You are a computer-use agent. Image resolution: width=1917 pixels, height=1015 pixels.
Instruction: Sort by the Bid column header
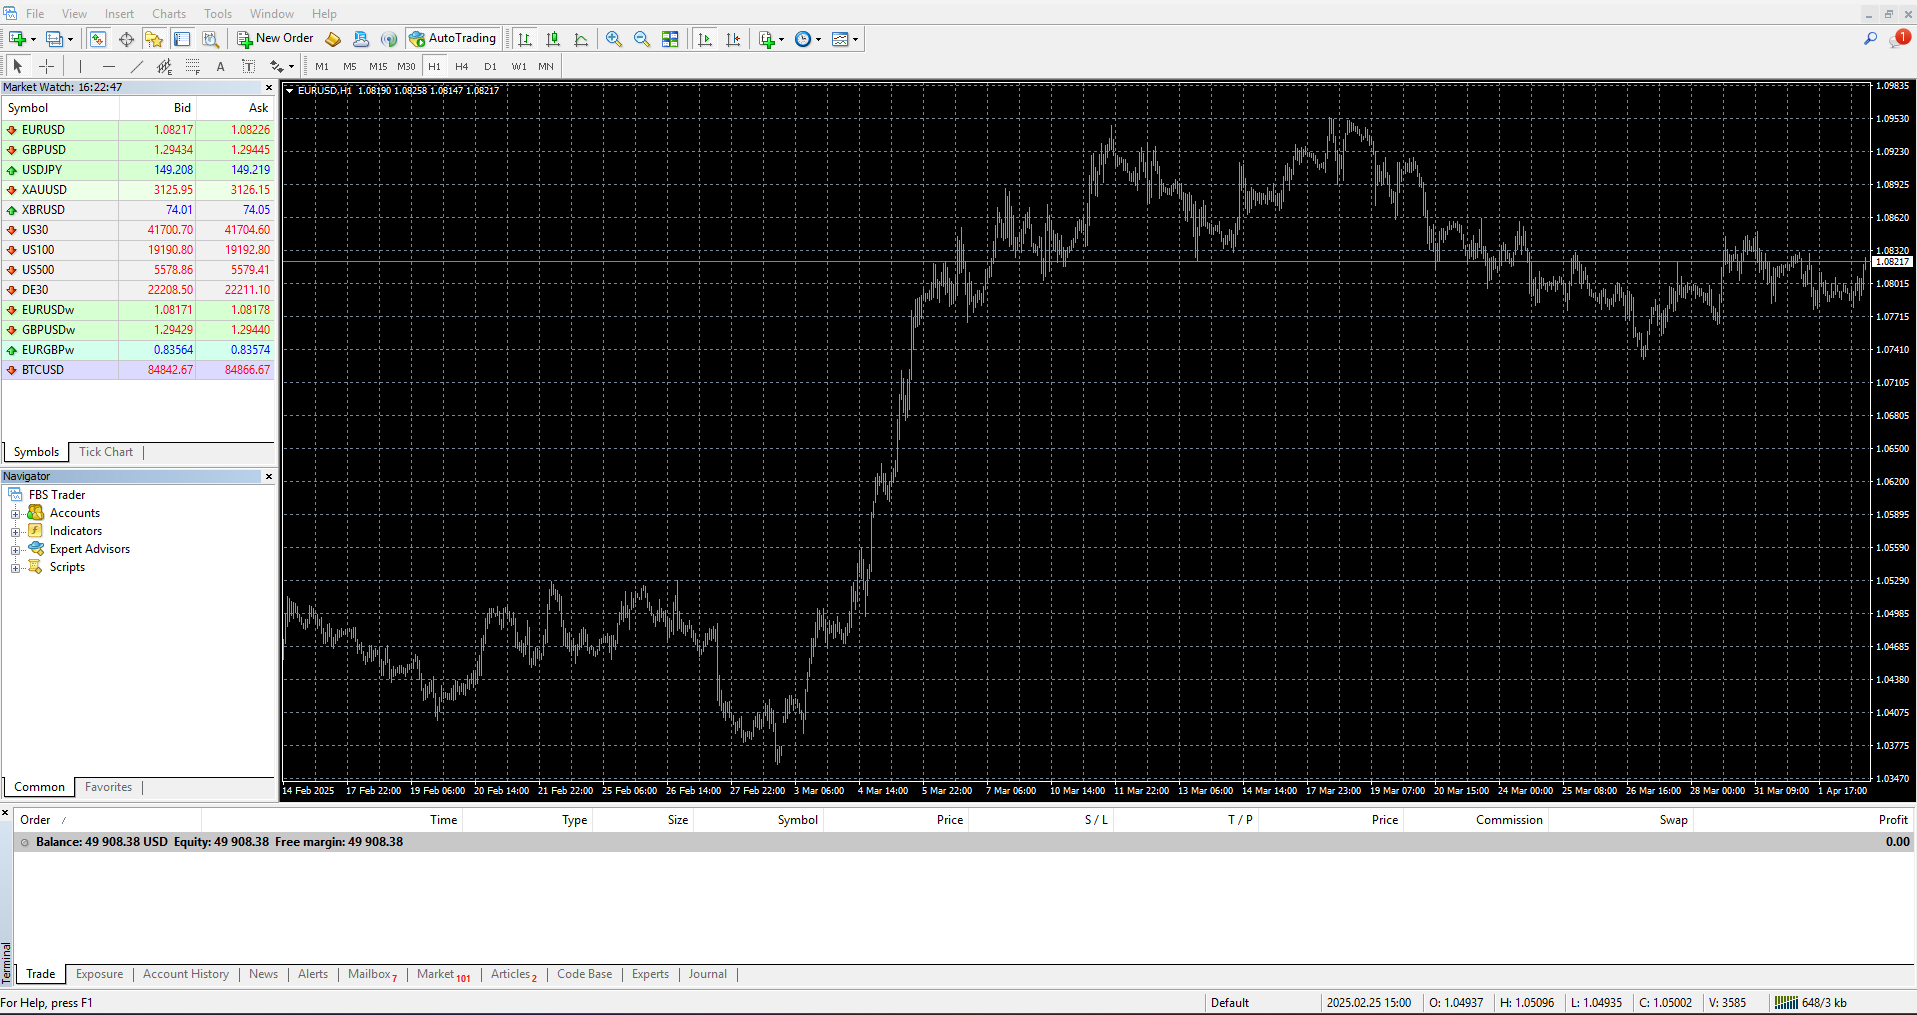coord(157,108)
